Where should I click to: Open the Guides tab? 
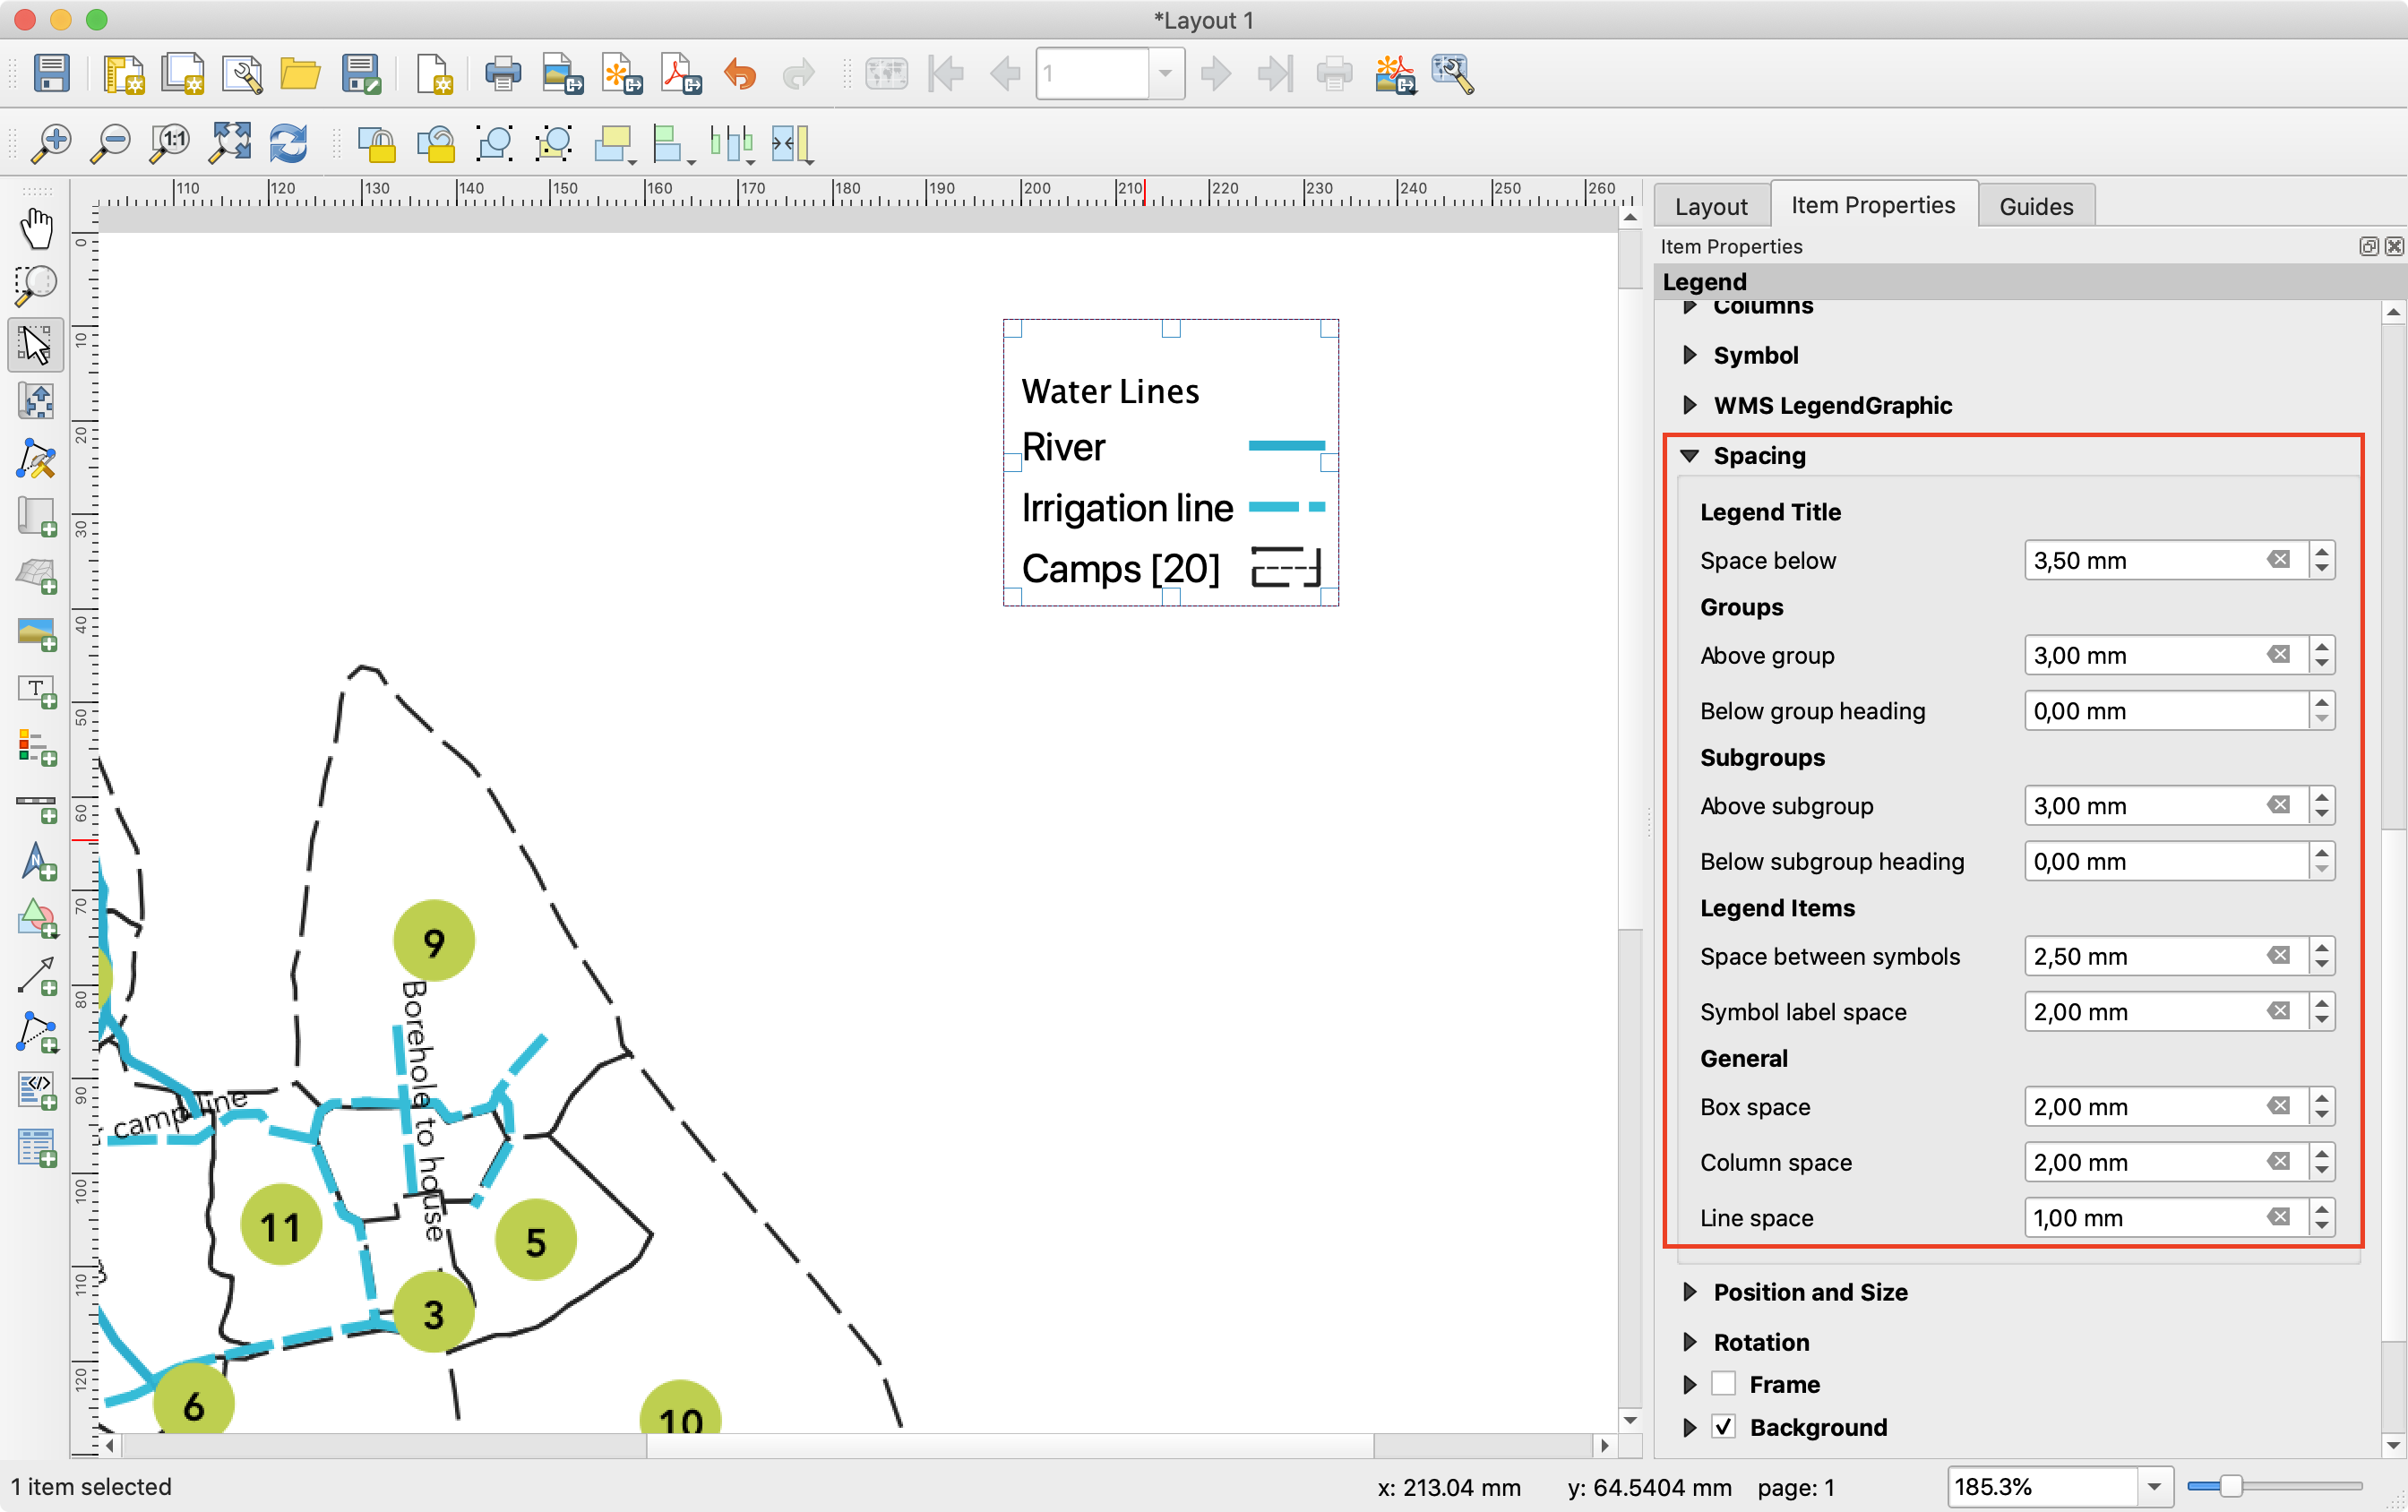2035,206
